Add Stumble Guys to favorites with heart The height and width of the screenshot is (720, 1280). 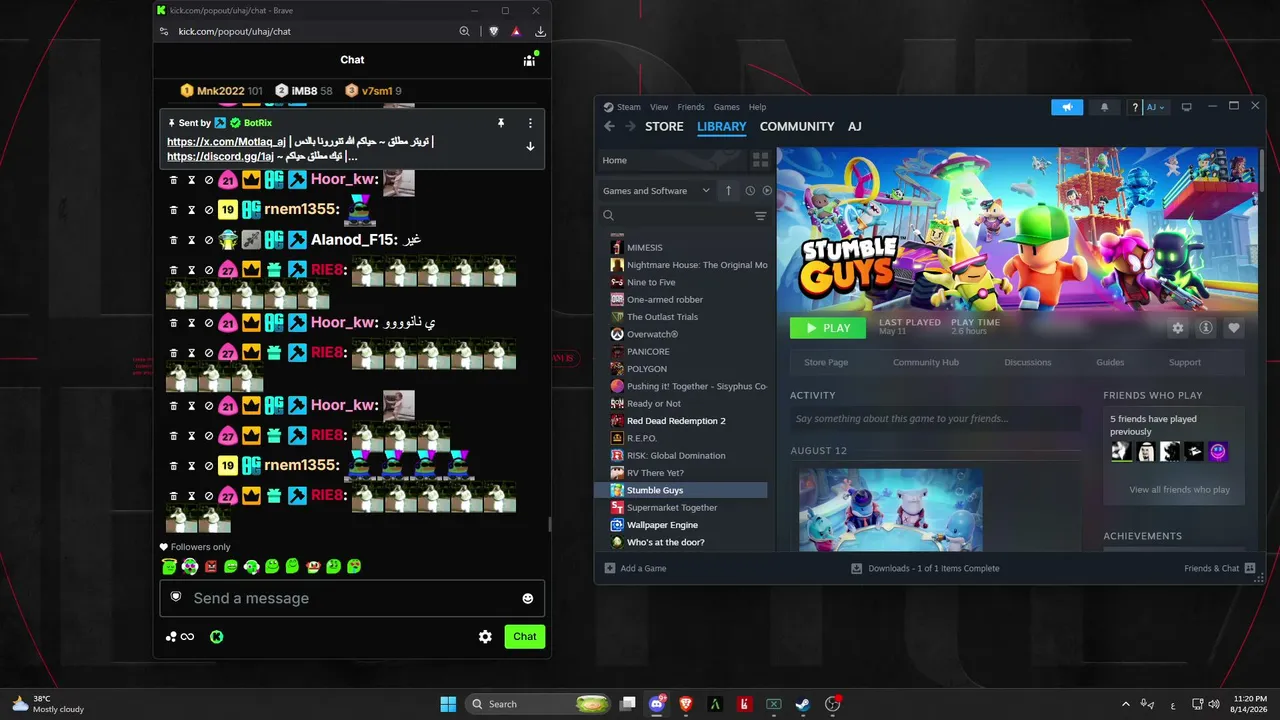tap(1234, 328)
